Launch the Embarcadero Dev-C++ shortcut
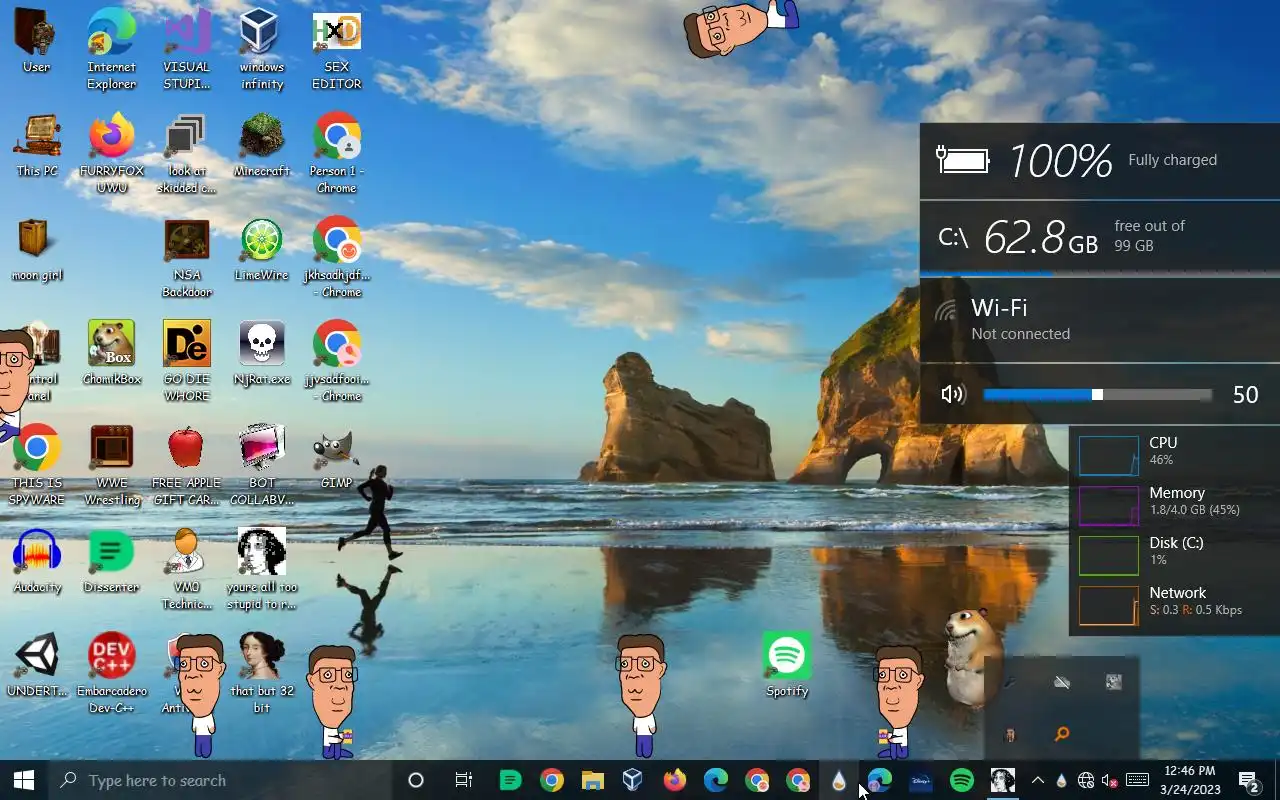Screen dimensions: 1280x800 (x=111, y=673)
